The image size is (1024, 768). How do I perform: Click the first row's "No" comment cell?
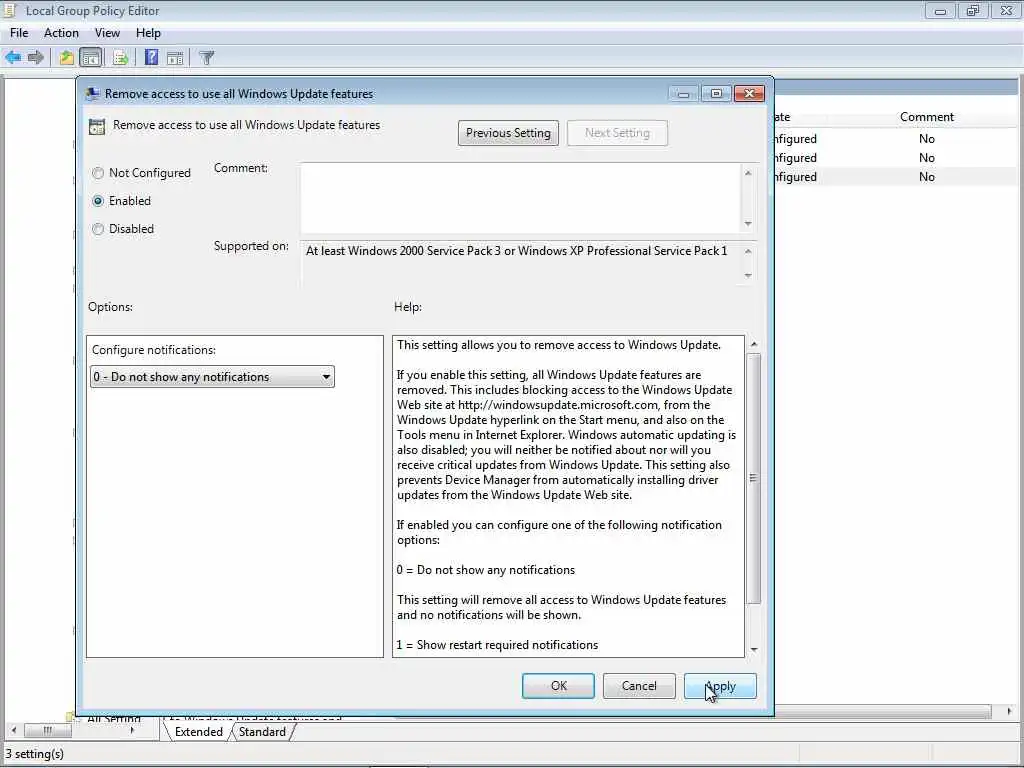927,138
